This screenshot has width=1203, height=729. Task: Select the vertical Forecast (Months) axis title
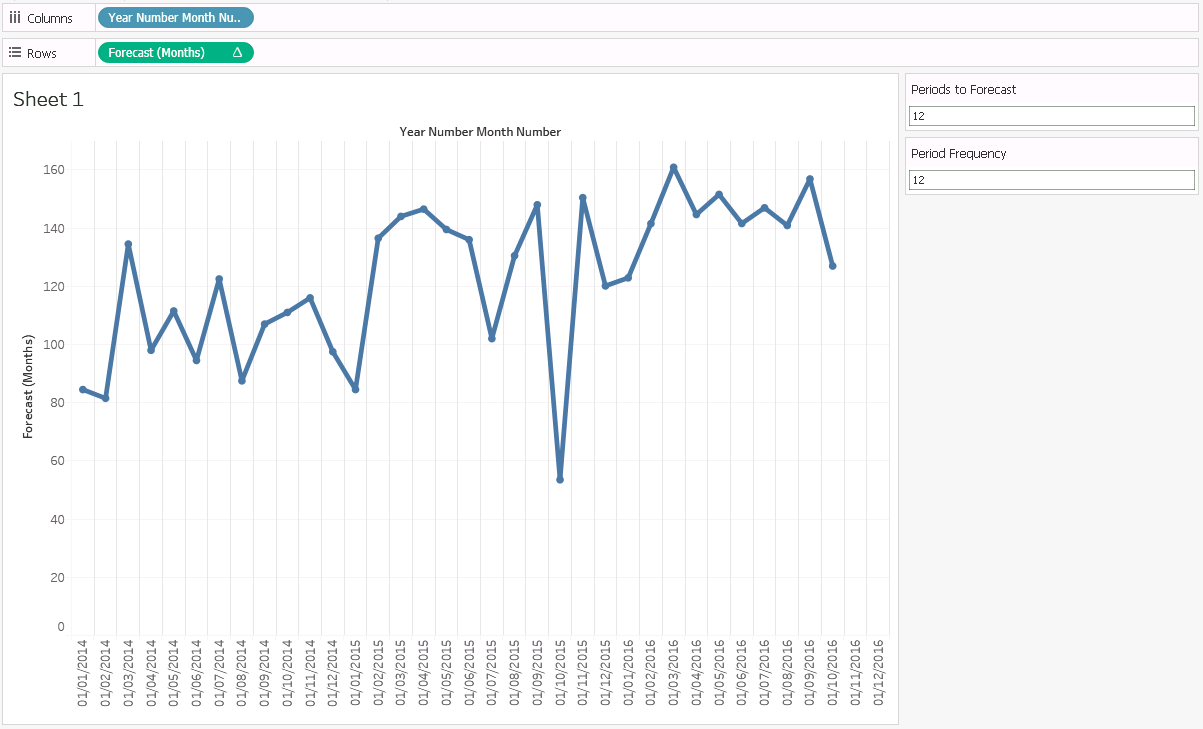click(29, 387)
